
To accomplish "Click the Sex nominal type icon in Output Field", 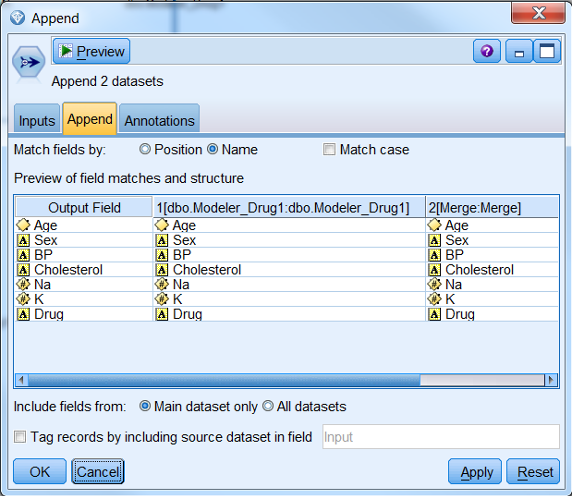I will pyautogui.click(x=23, y=240).
